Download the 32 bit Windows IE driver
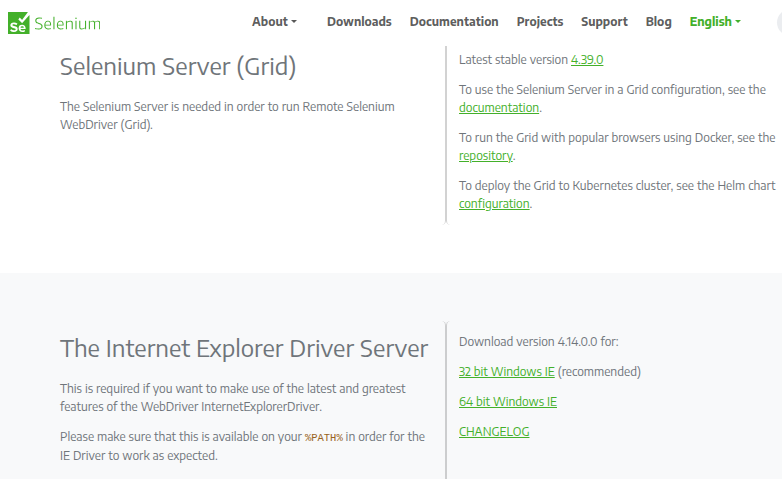782x479 pixels. point(507,372)
